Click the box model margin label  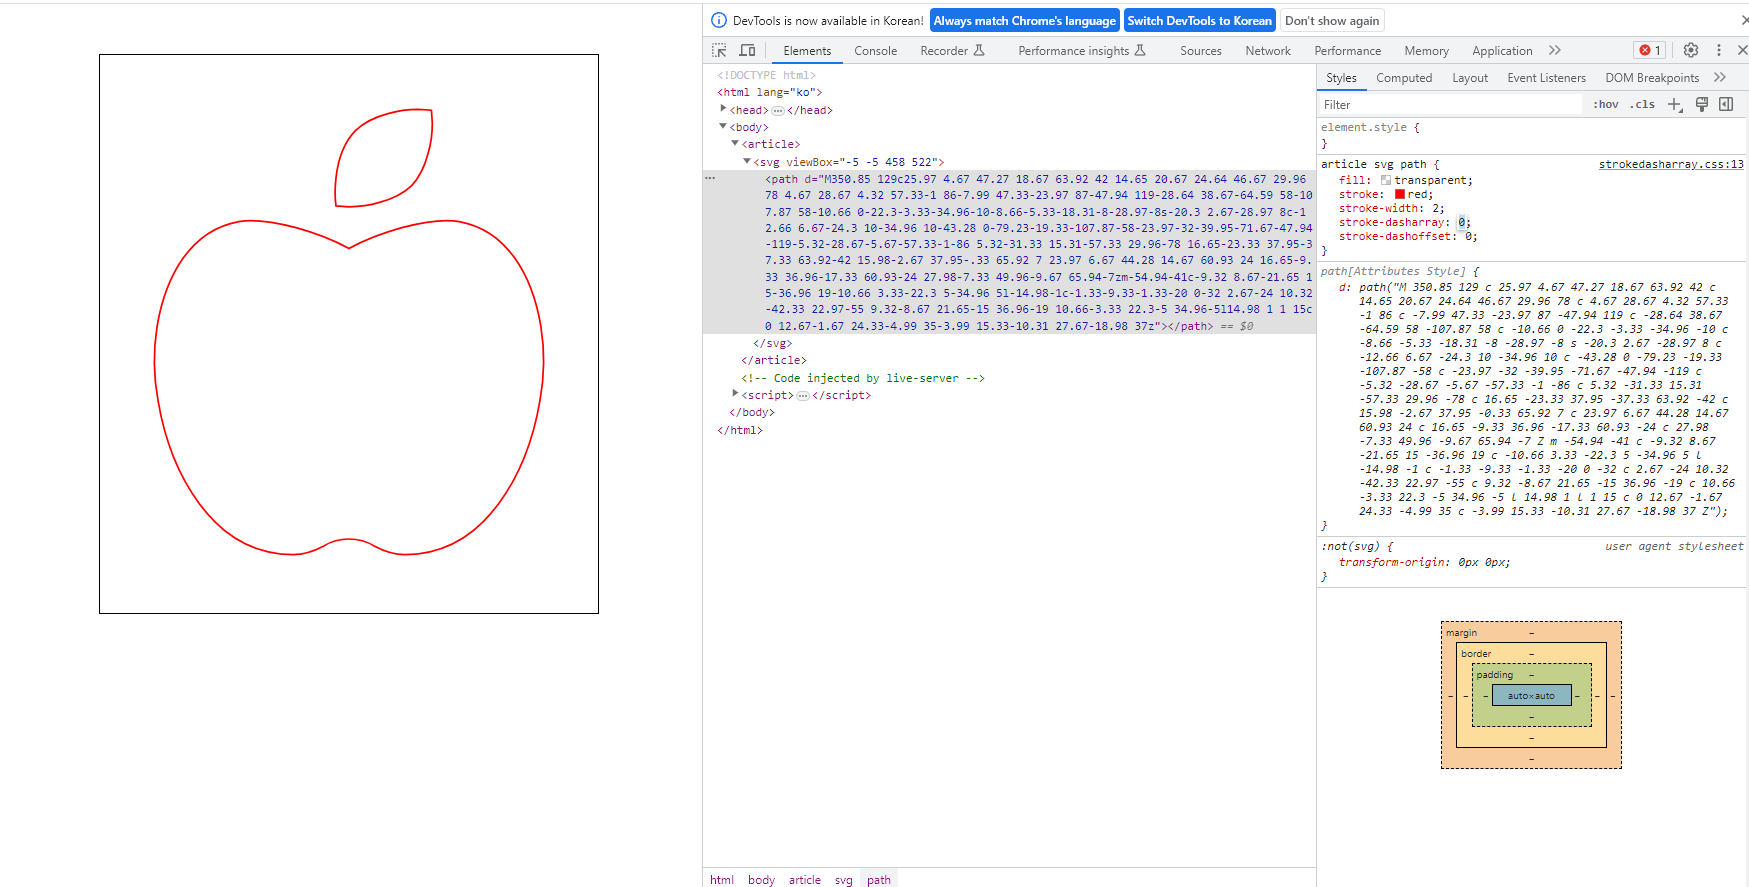[1461, 633]
